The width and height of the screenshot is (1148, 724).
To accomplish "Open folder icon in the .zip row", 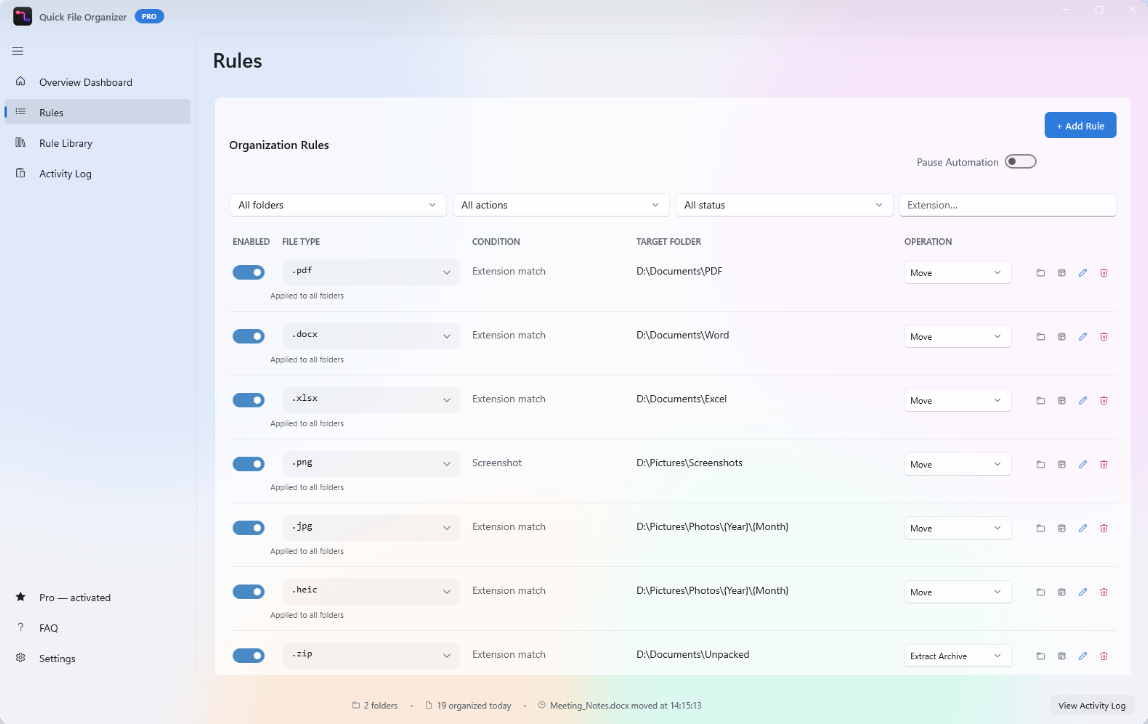I will point(1040,656).
